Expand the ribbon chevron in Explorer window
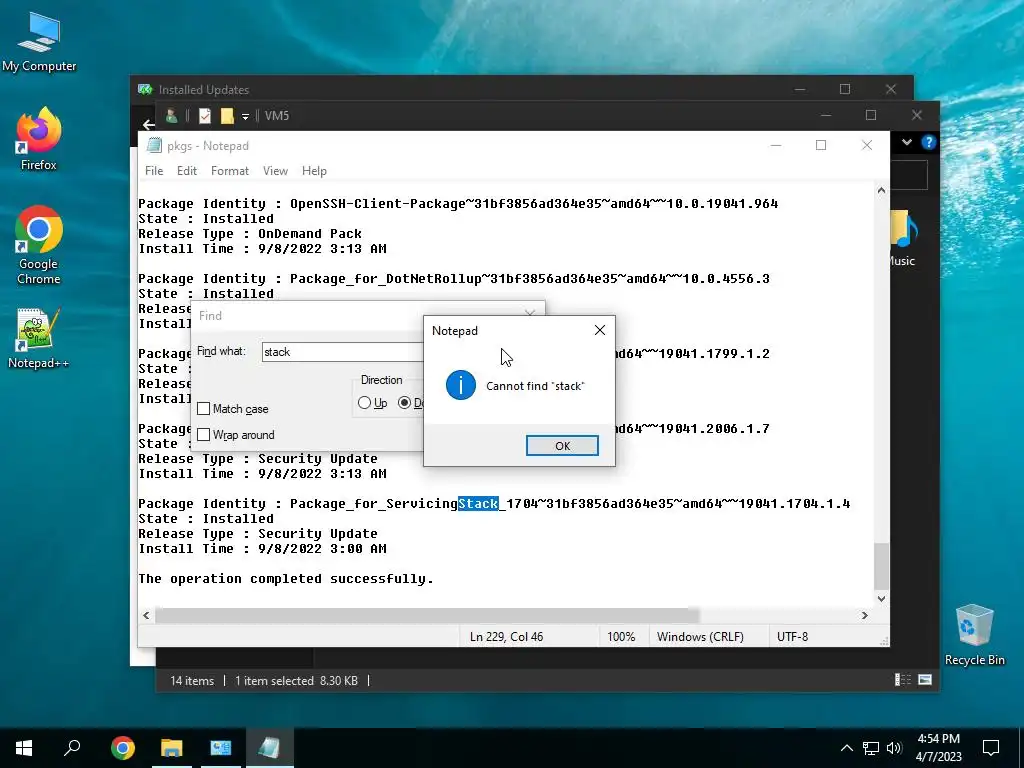The height and width of the screenshot is (768, 1024). tap(906, 142)
